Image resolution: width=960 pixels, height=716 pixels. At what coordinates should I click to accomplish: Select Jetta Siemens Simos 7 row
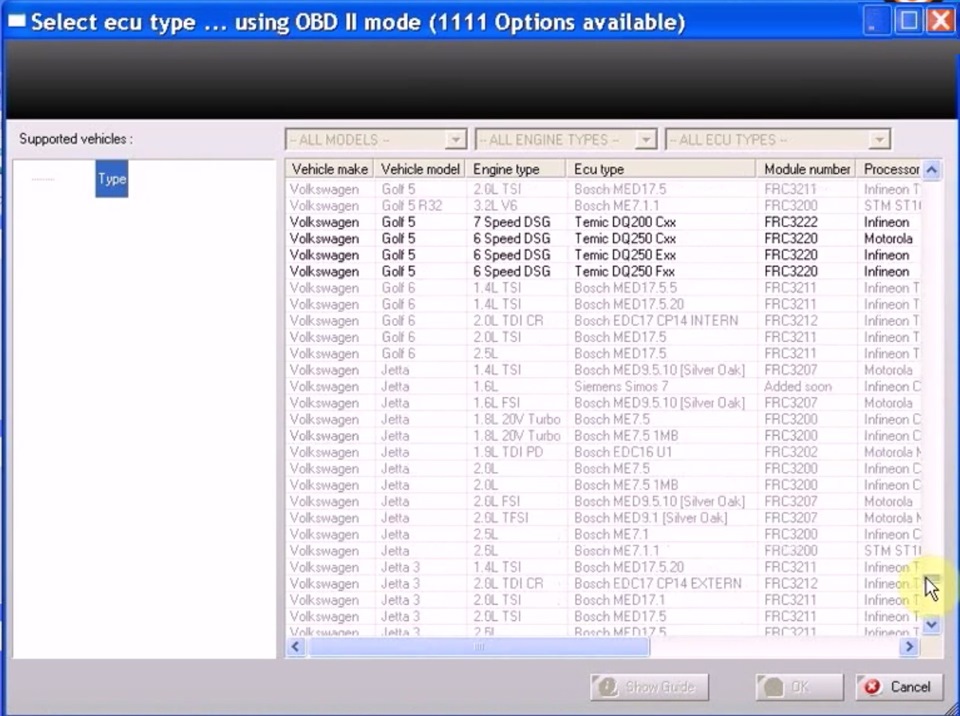603,386
